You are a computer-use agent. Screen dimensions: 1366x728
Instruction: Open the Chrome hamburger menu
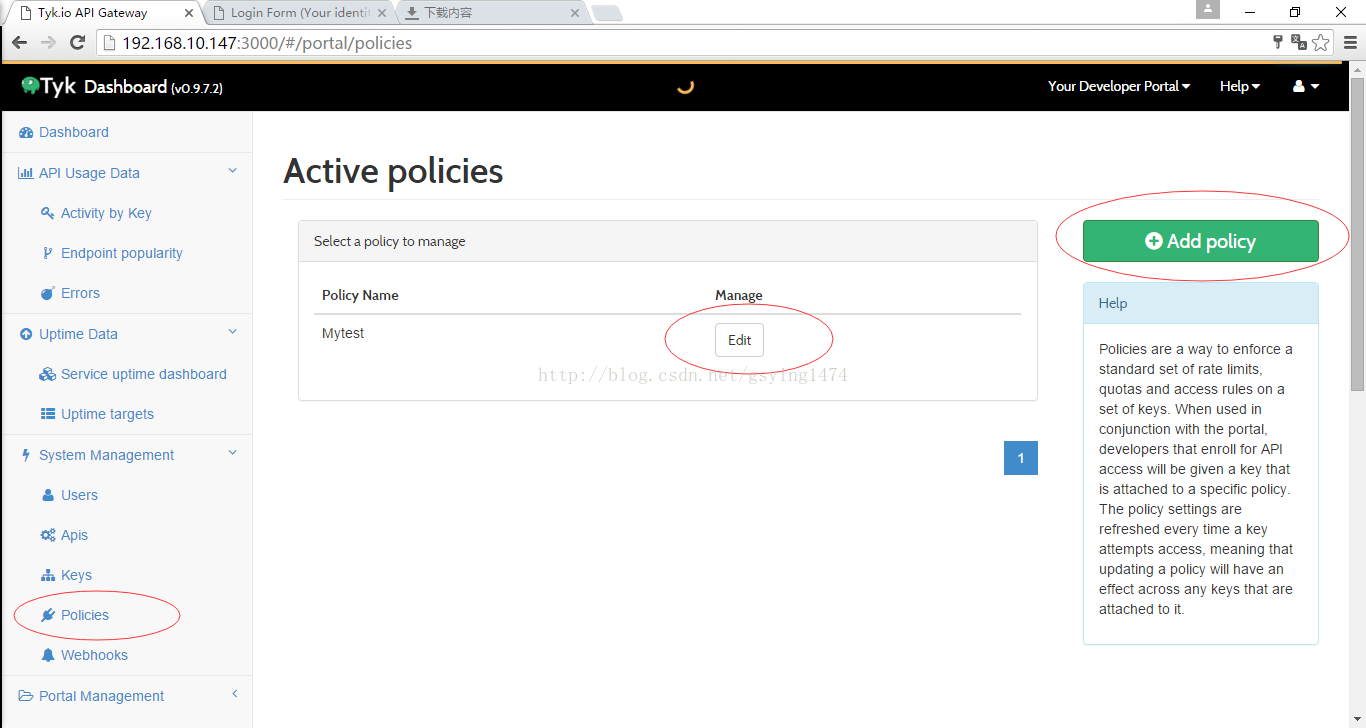click(1349, 42)
